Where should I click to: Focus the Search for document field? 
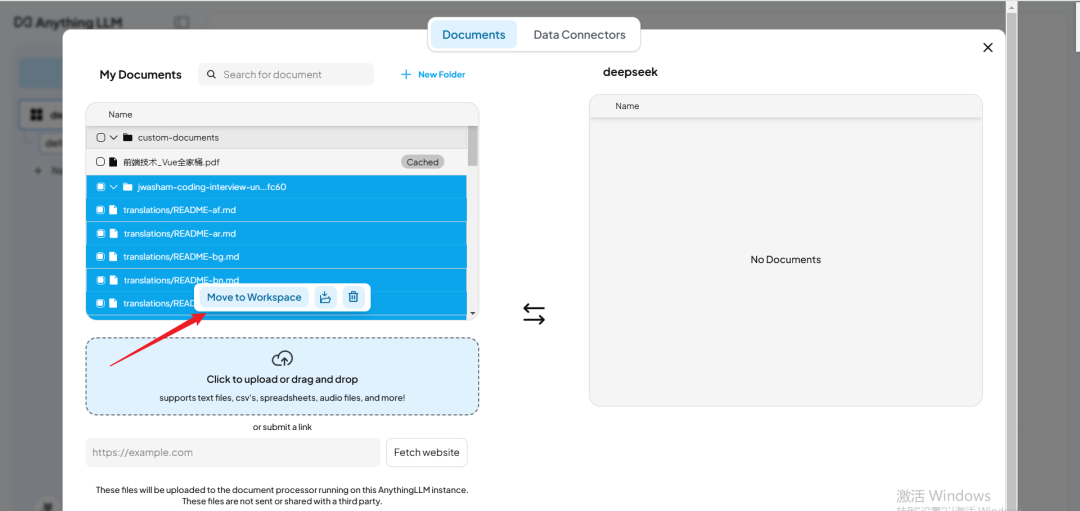(286, 74)
